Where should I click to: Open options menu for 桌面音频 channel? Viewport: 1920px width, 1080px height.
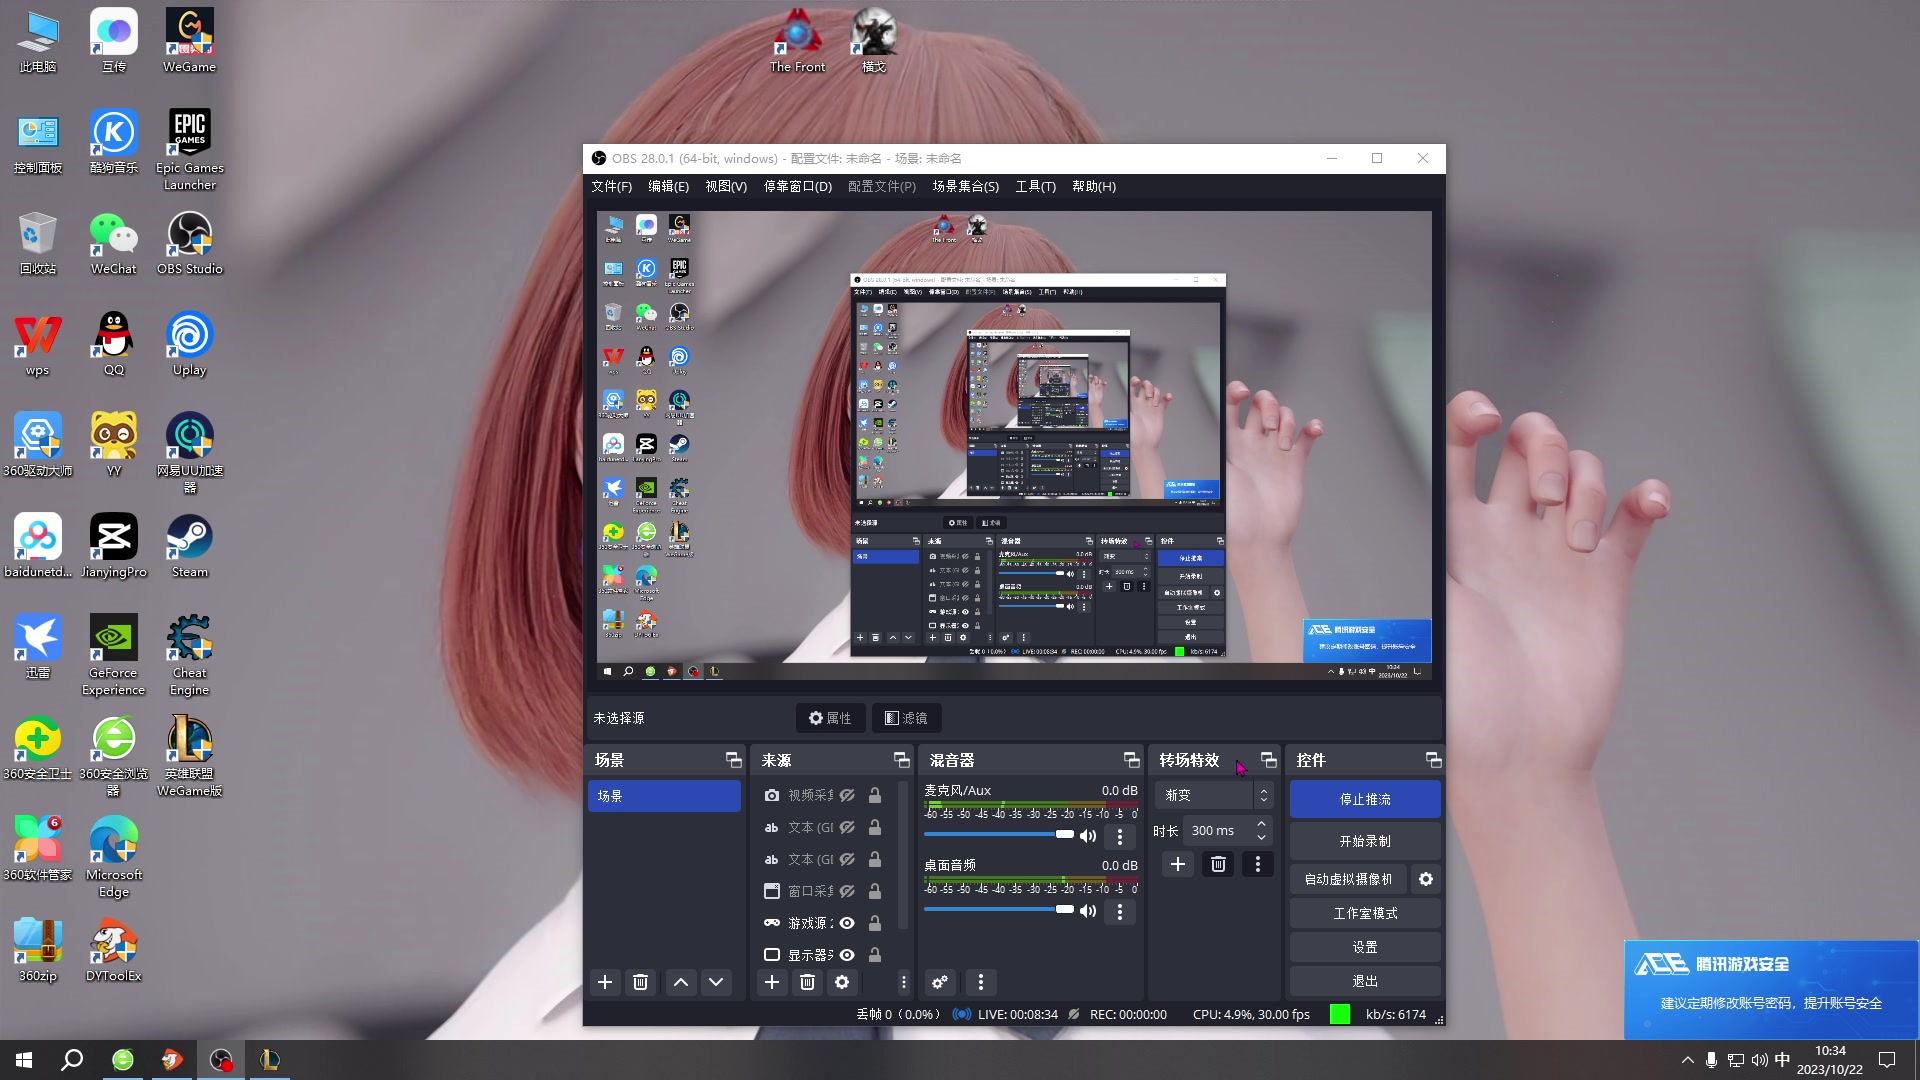pos(1120,911)
